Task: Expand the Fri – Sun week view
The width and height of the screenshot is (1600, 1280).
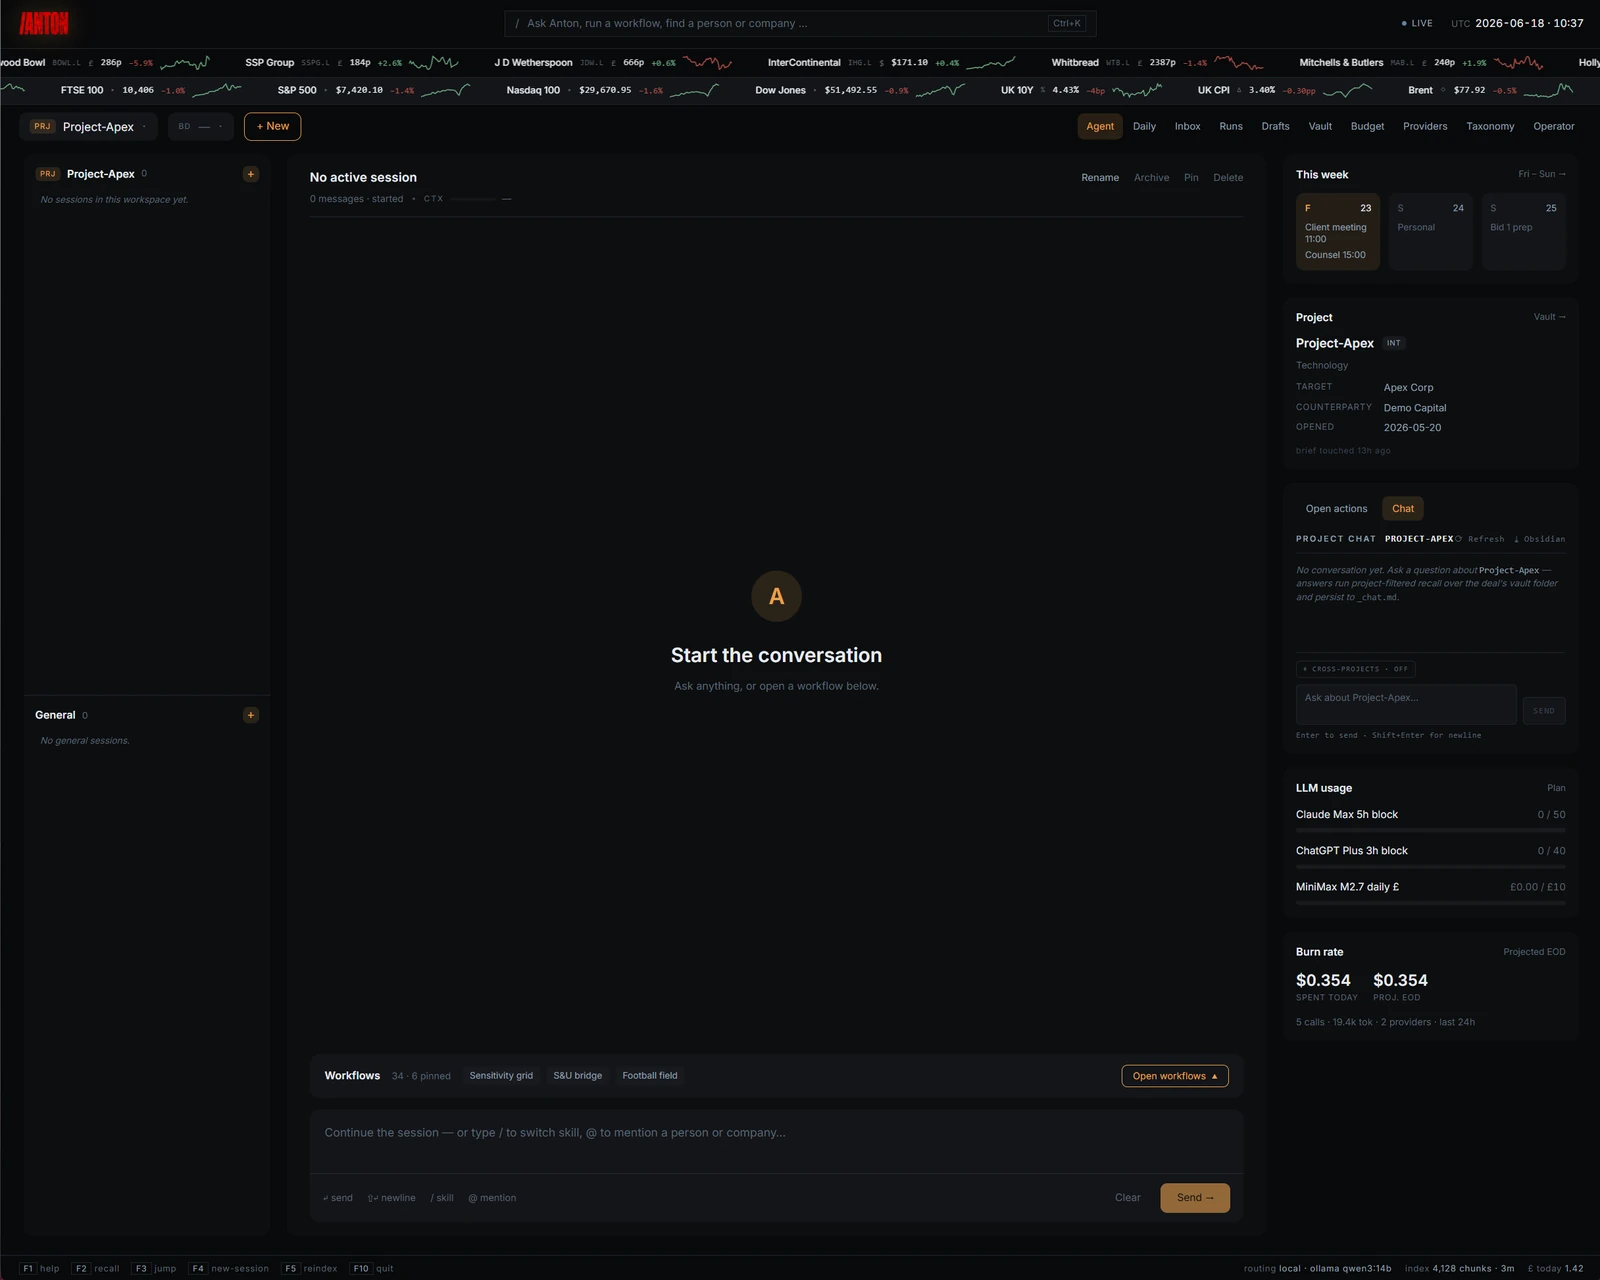Action: pyautogui.click(x=1541, y=174)
